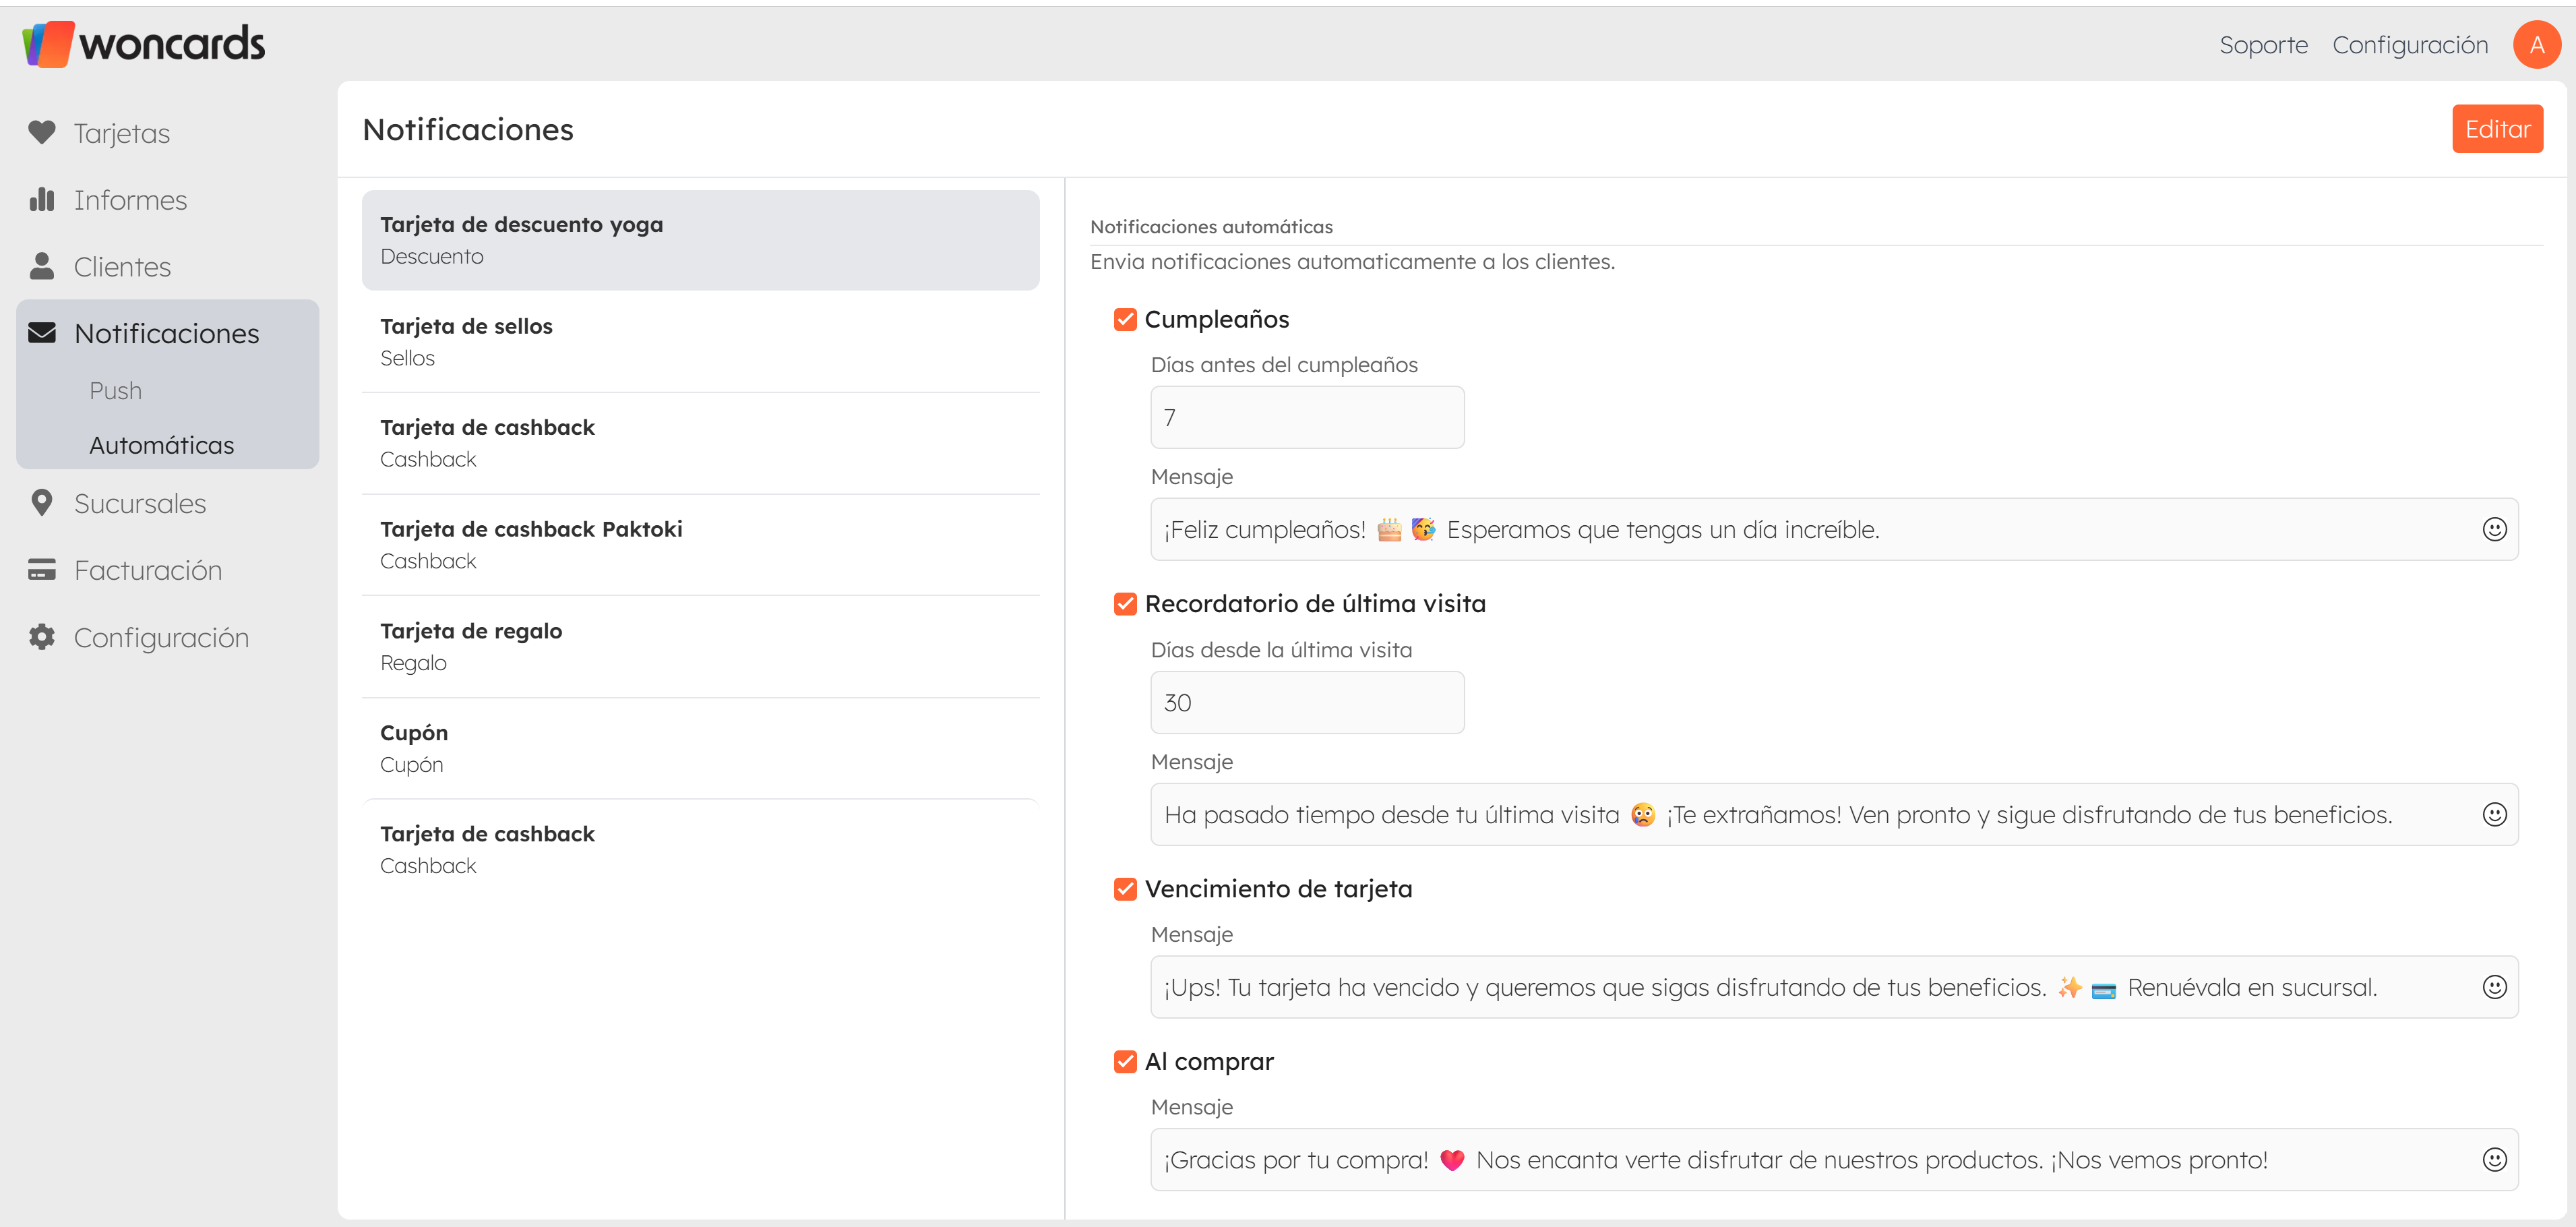Viewport: 2576px width, 1227px height.
Task: Click the user avatar A icon
Action: tap(2536, 45)
